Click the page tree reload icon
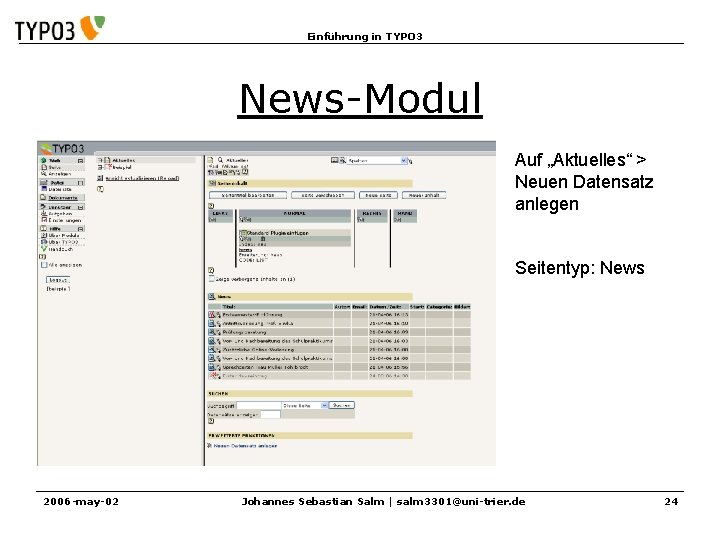The height and width of the screenshot is (540, 720). click(100, 178)
